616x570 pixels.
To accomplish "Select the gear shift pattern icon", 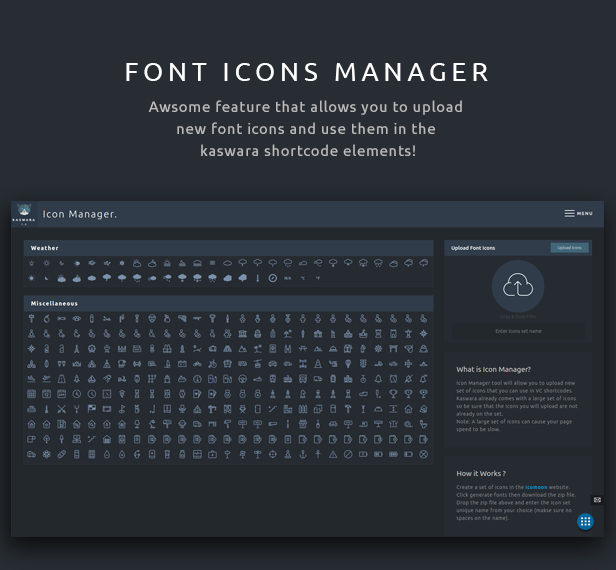I will [152, 379].
